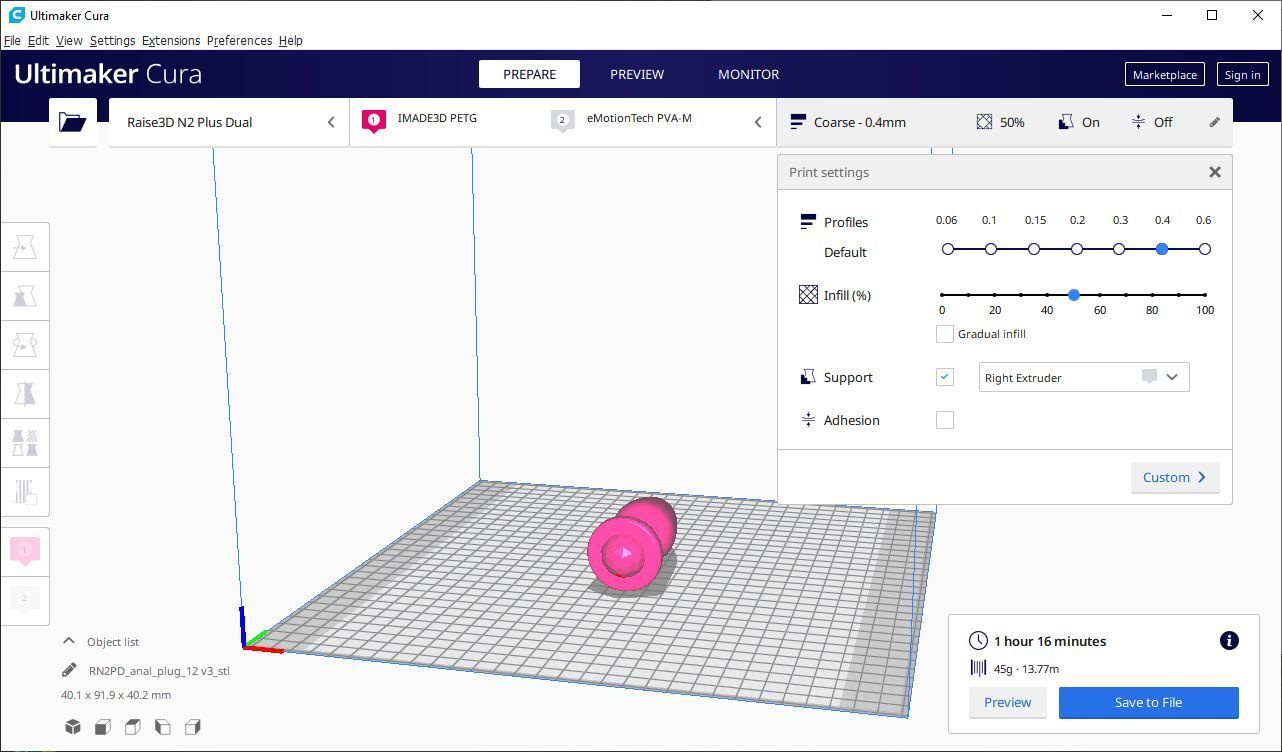Image resolution: width=1282 pixels, height=752 pixels.
Task: Click the extruder 1 badge beside IMADE3D PETG
Action: click(374, 122)
